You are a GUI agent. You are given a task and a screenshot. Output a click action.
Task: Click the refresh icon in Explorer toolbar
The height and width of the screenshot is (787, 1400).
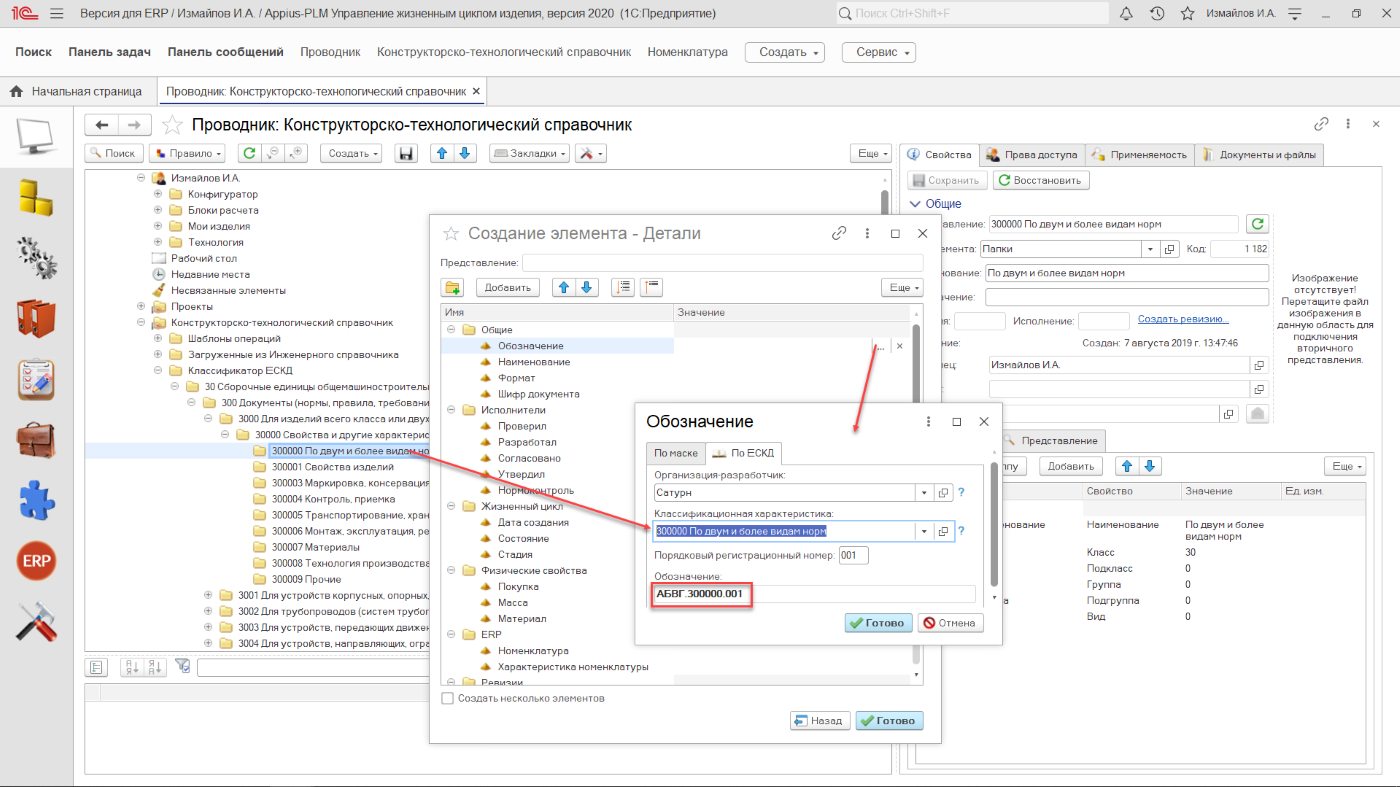coord(249,153)
